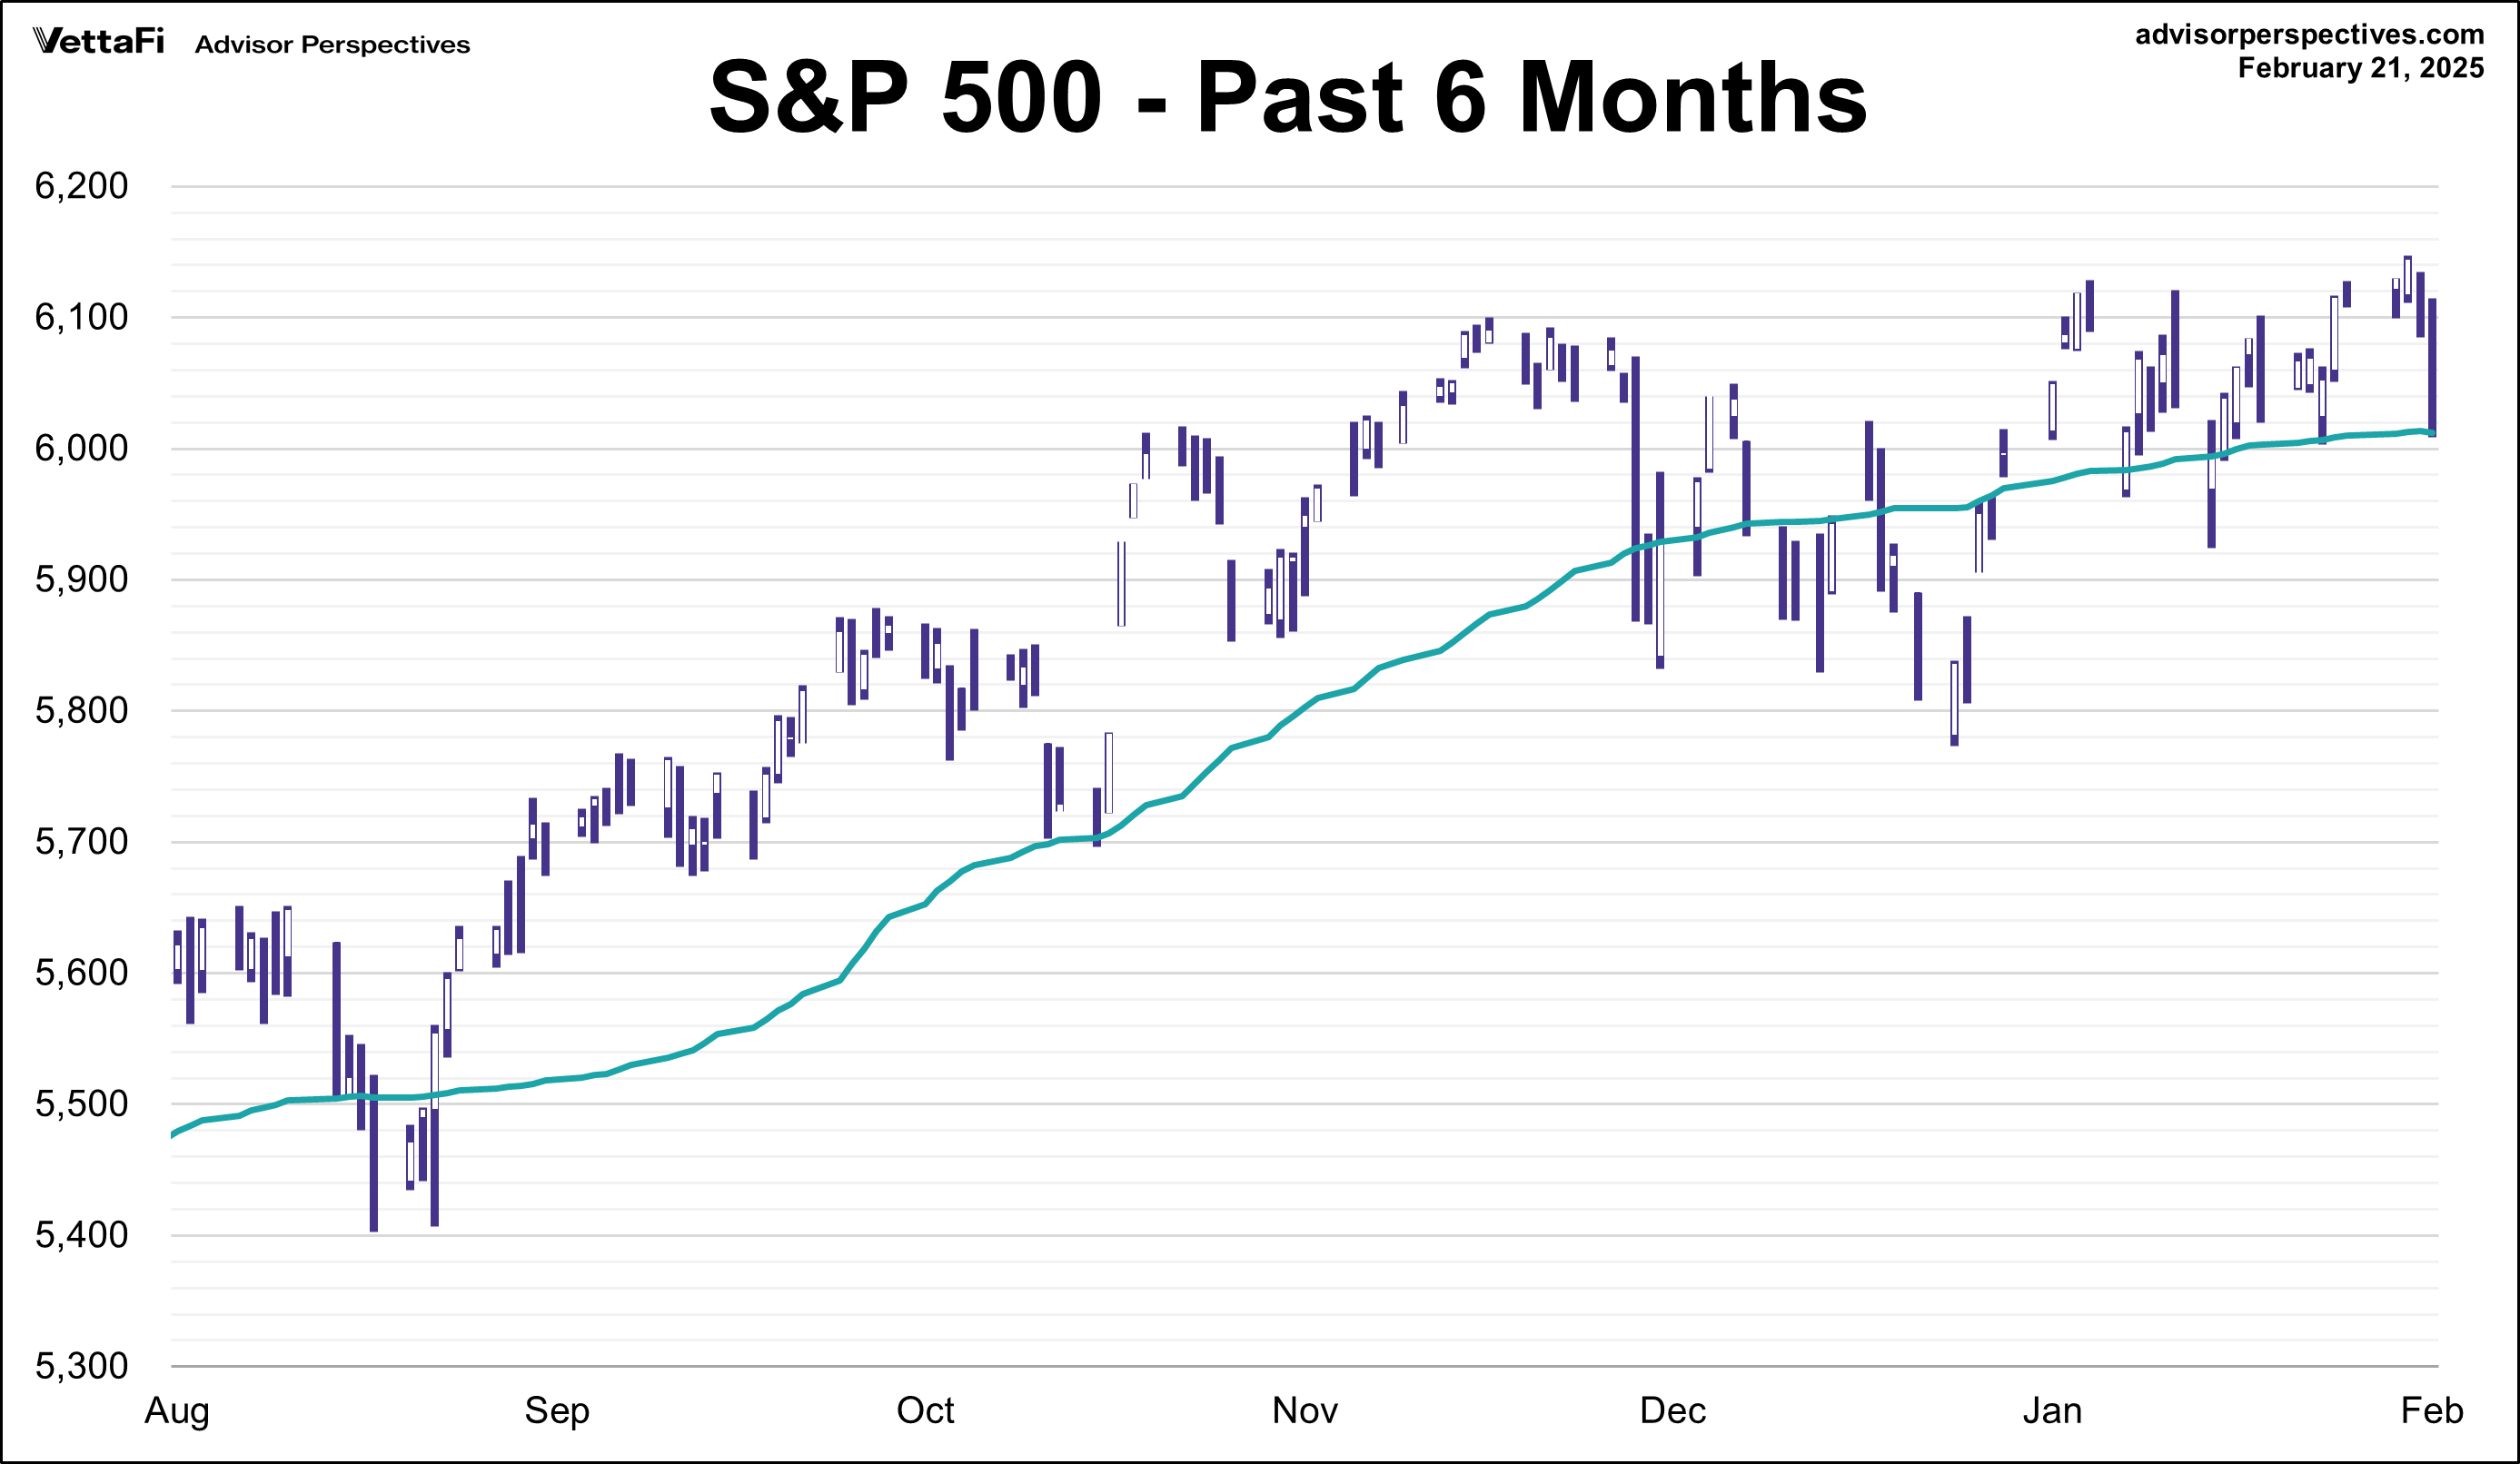
Task: Click the 5,500 y-axis label
Action: [82, 1104]
